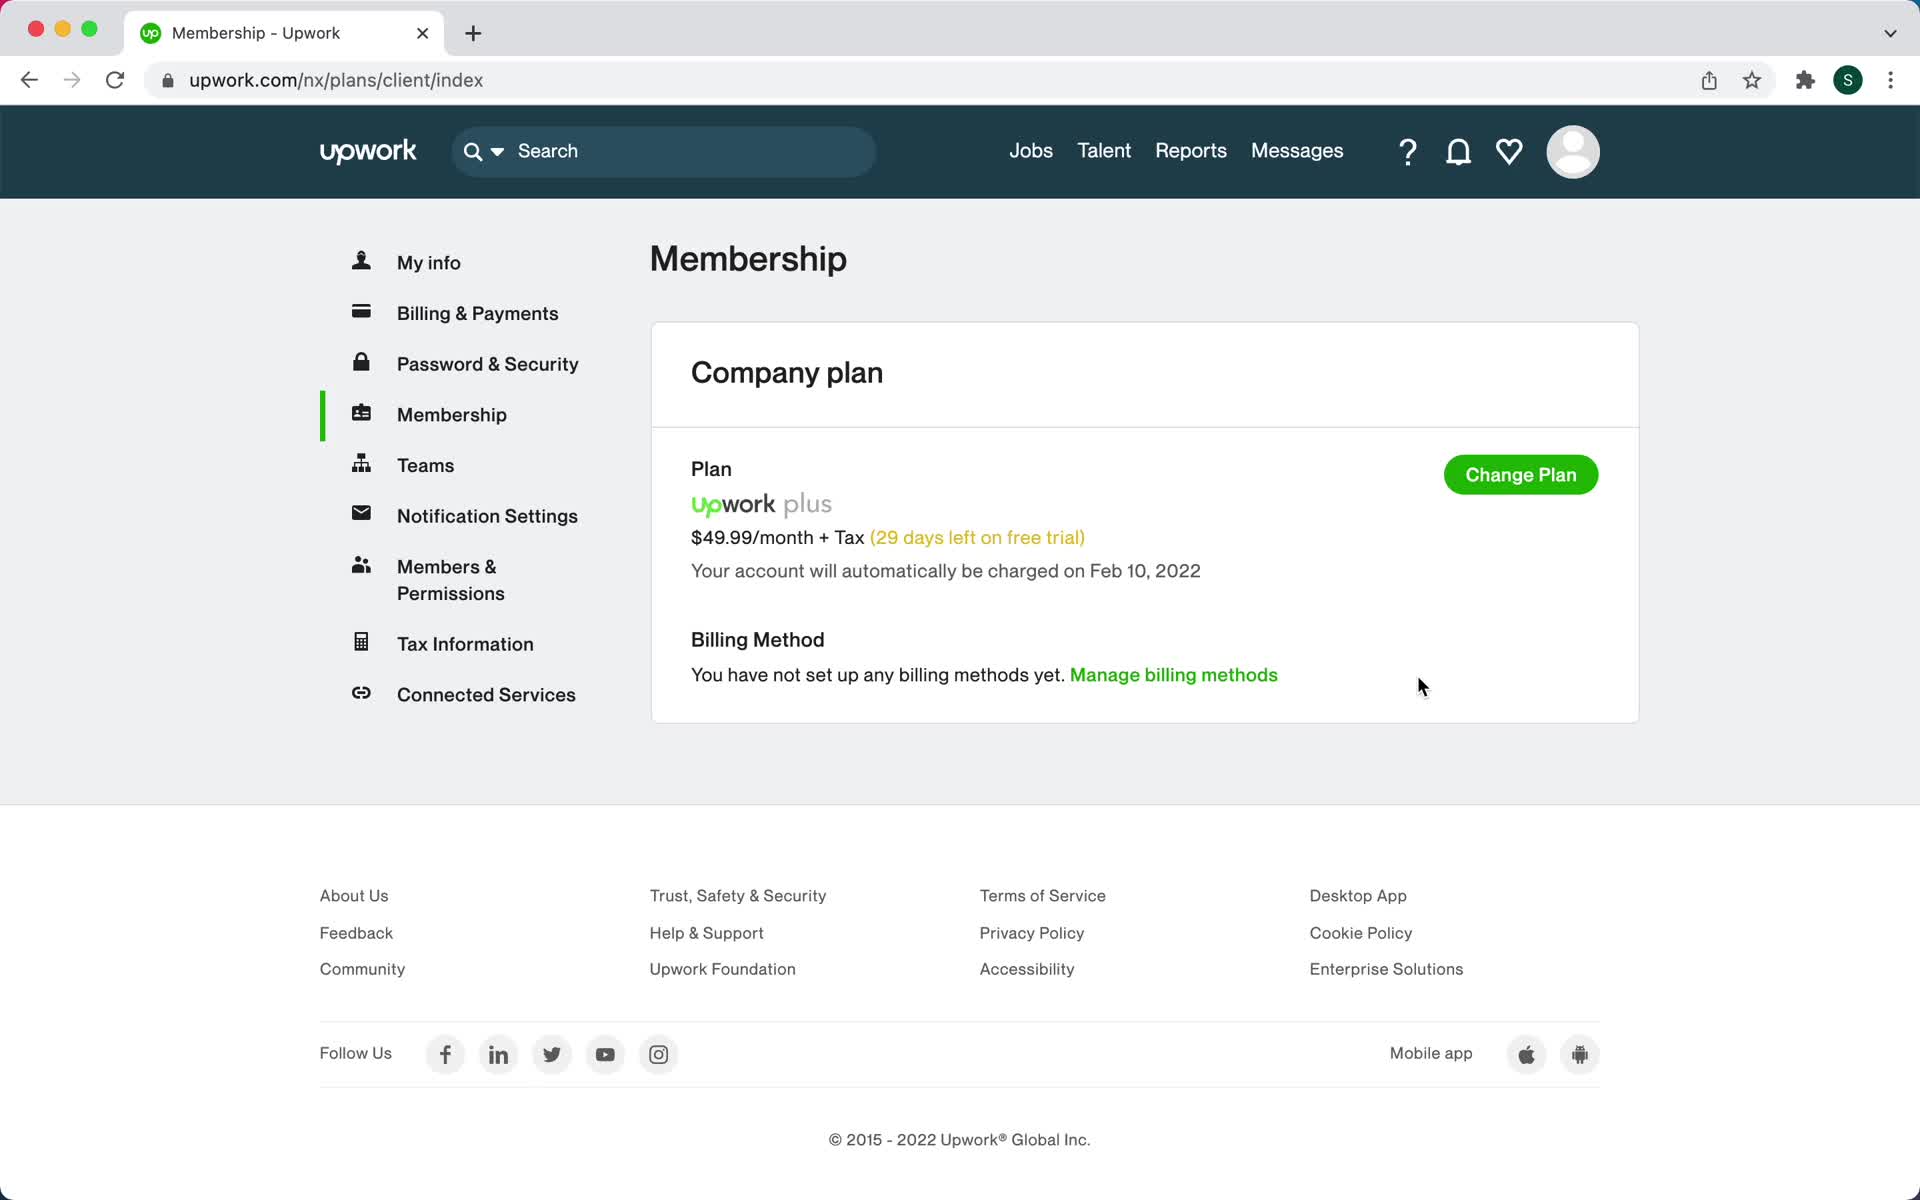Go to Messages

(x=1297, y=151)
